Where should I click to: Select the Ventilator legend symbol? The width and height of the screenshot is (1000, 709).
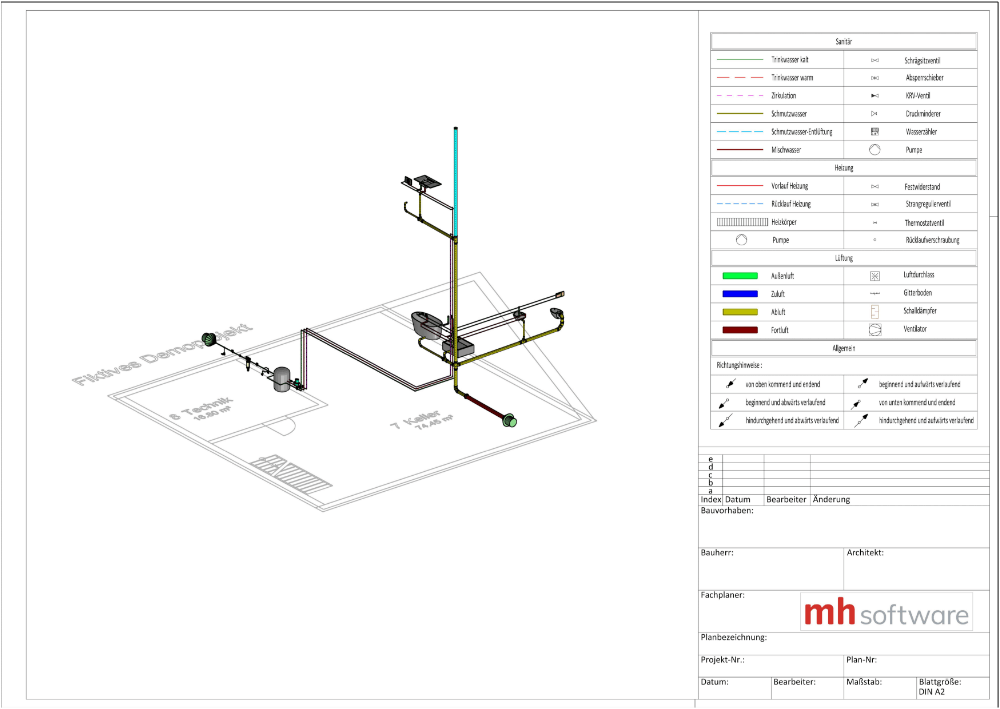coord(874,329)
